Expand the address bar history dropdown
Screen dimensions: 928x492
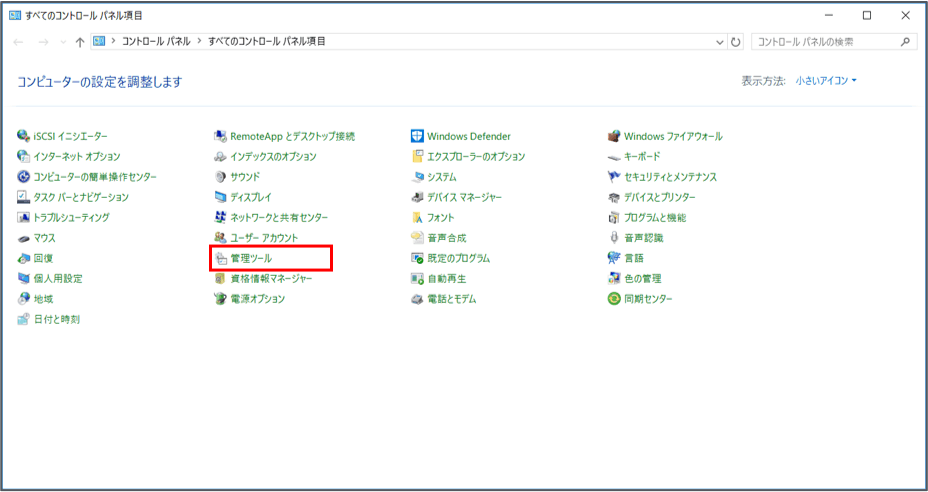720,42
